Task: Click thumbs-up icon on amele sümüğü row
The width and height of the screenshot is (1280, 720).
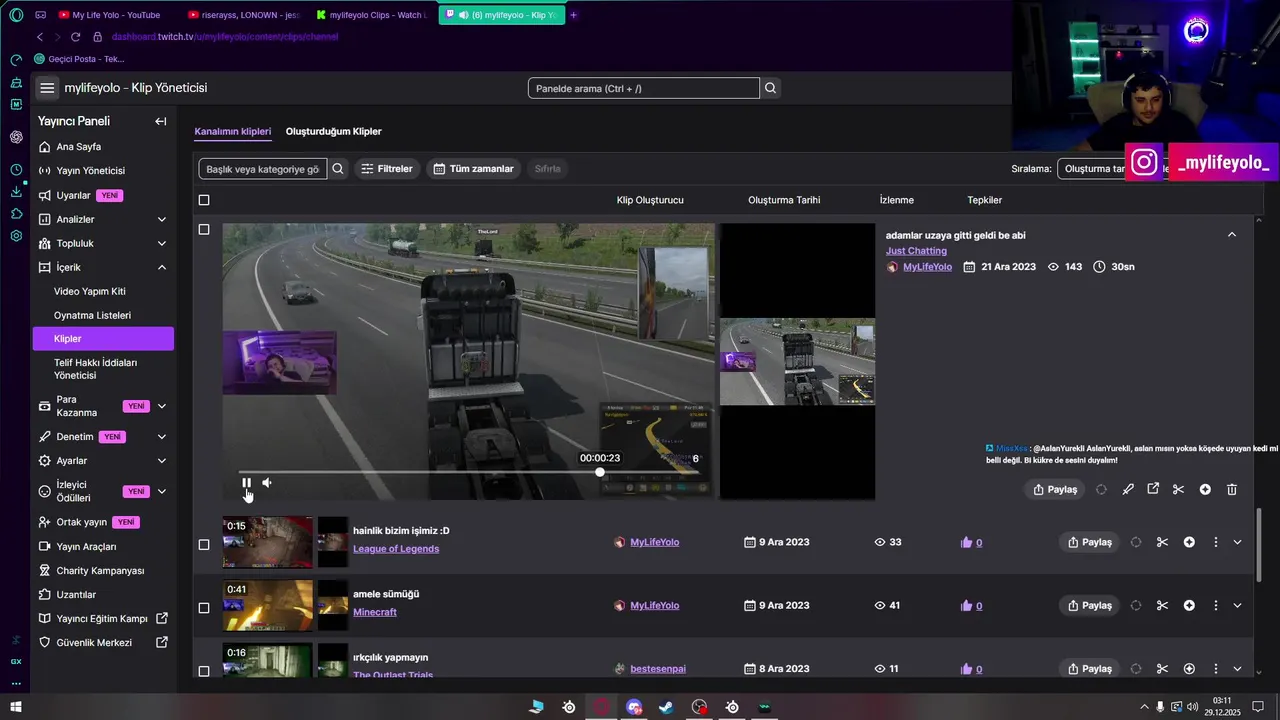Action: click(x=966, y=605)
